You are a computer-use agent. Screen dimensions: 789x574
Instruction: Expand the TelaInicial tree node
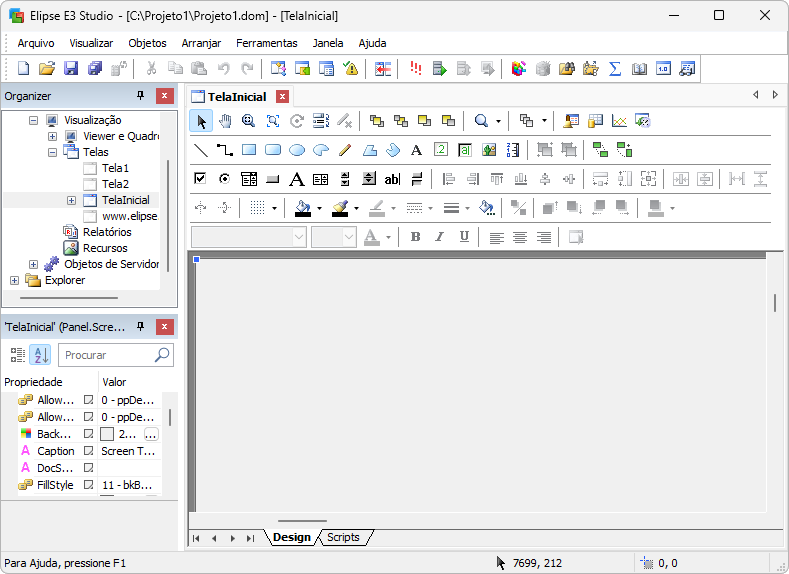[x=71, y=200]
